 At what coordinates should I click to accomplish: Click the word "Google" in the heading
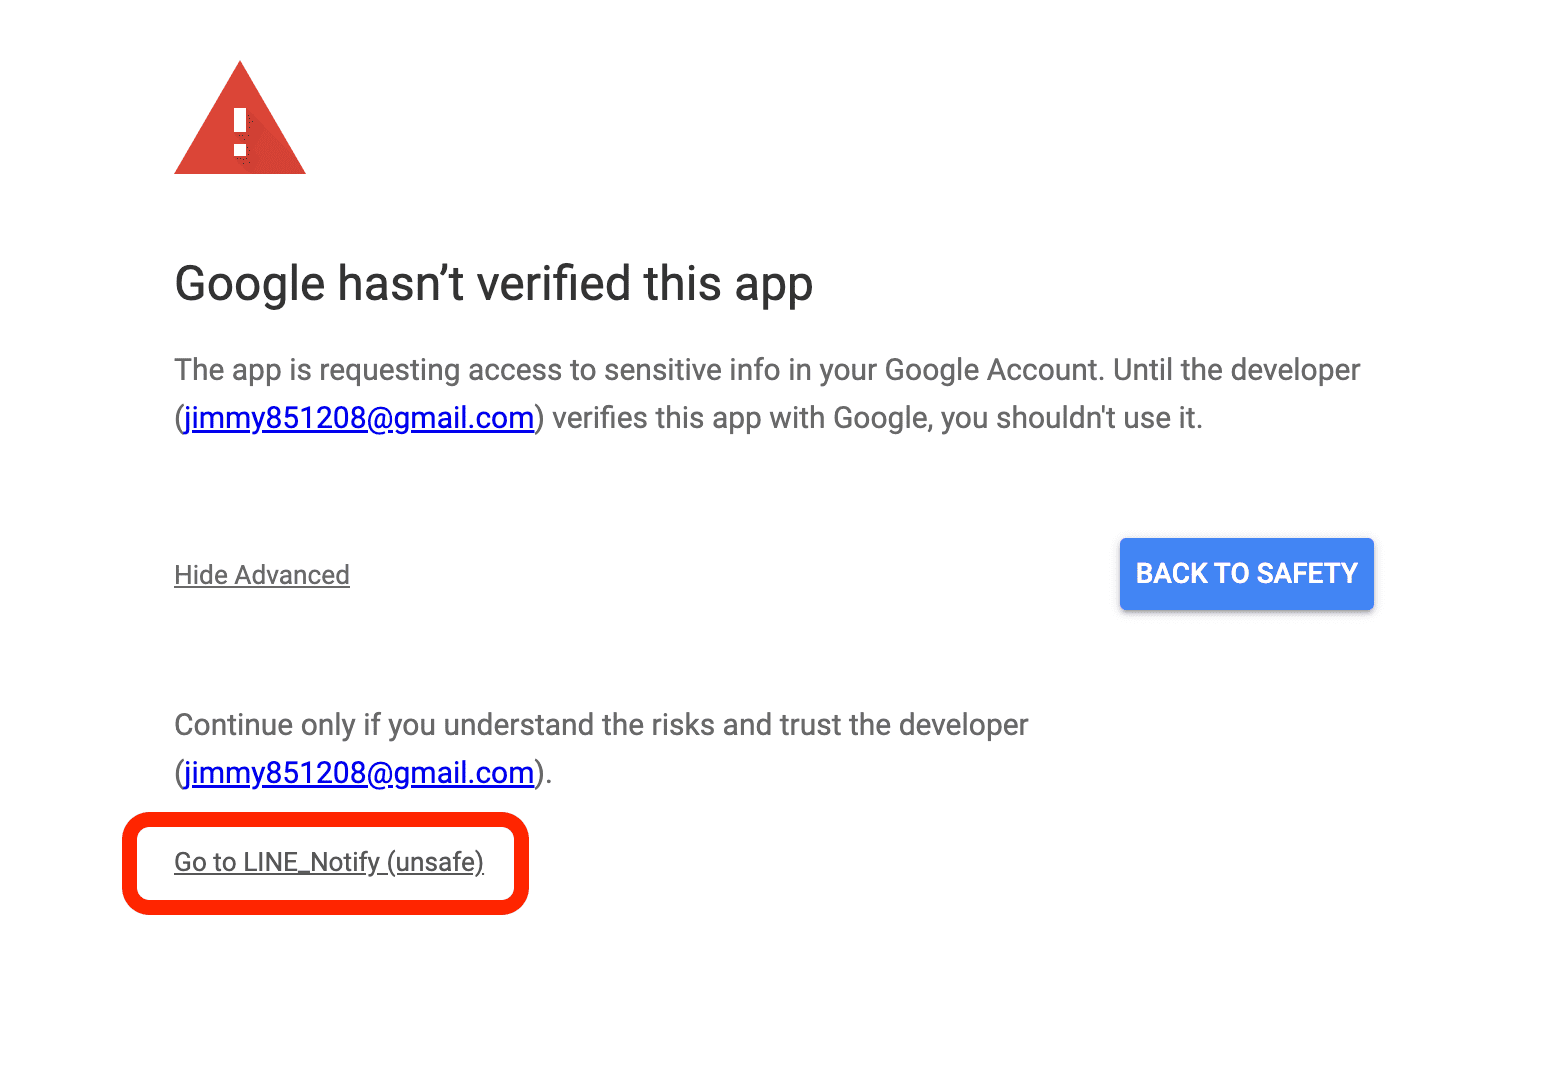pyautogui.click(x=250, y=284)
